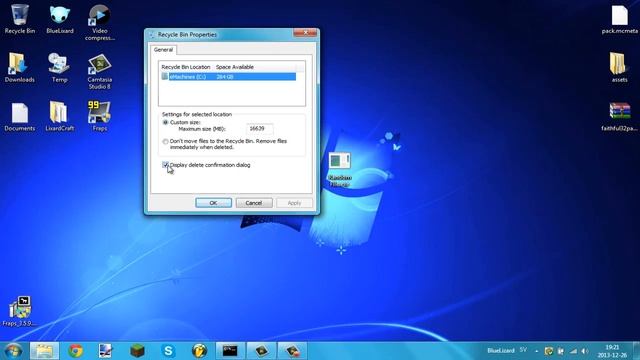Image resolution: width=640 pixels, height=360 pixels.
Task: Select eMachines (C:) location row
Action: 228,77
